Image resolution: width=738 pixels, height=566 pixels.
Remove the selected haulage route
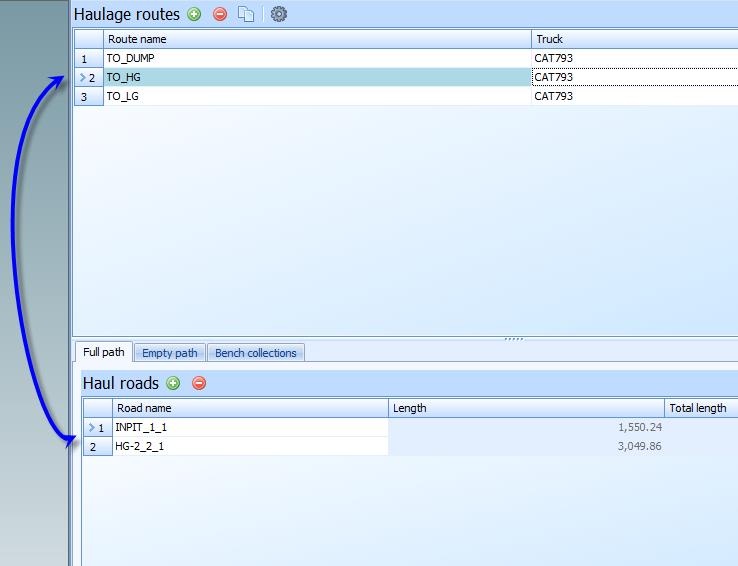pyautogui.click(x=220, y=15)
